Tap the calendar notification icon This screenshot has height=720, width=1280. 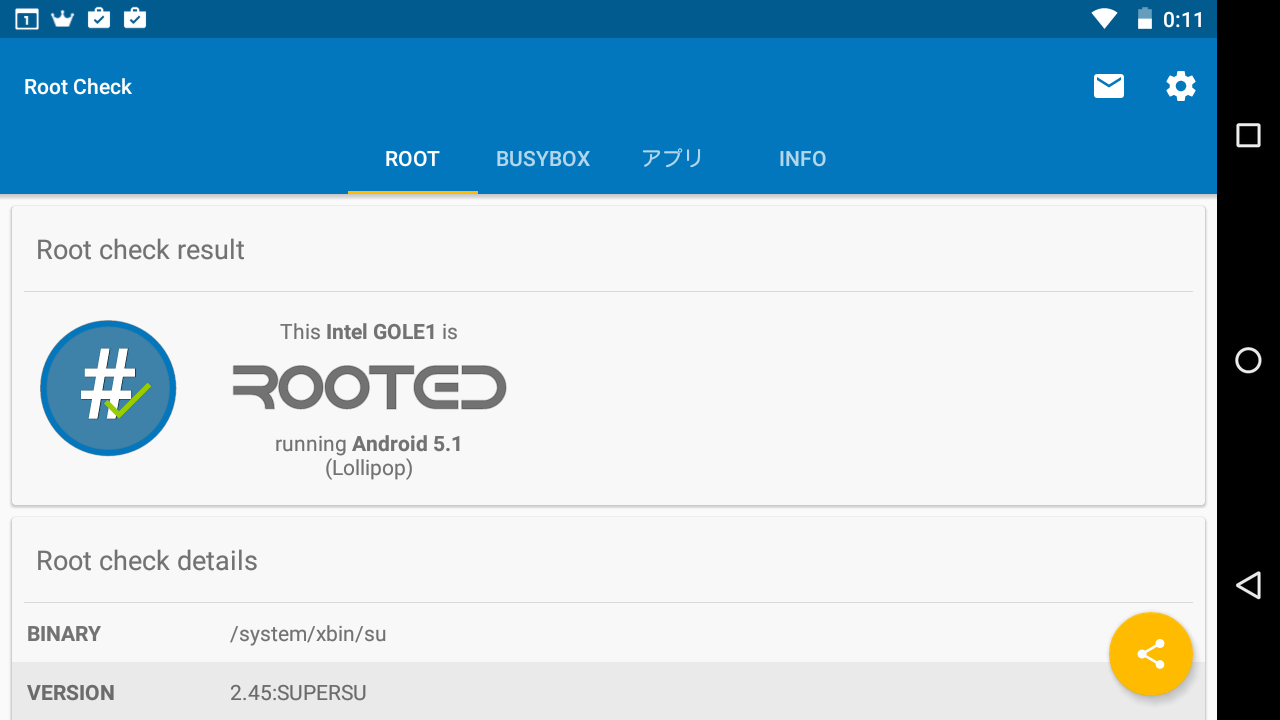[27, 19]
